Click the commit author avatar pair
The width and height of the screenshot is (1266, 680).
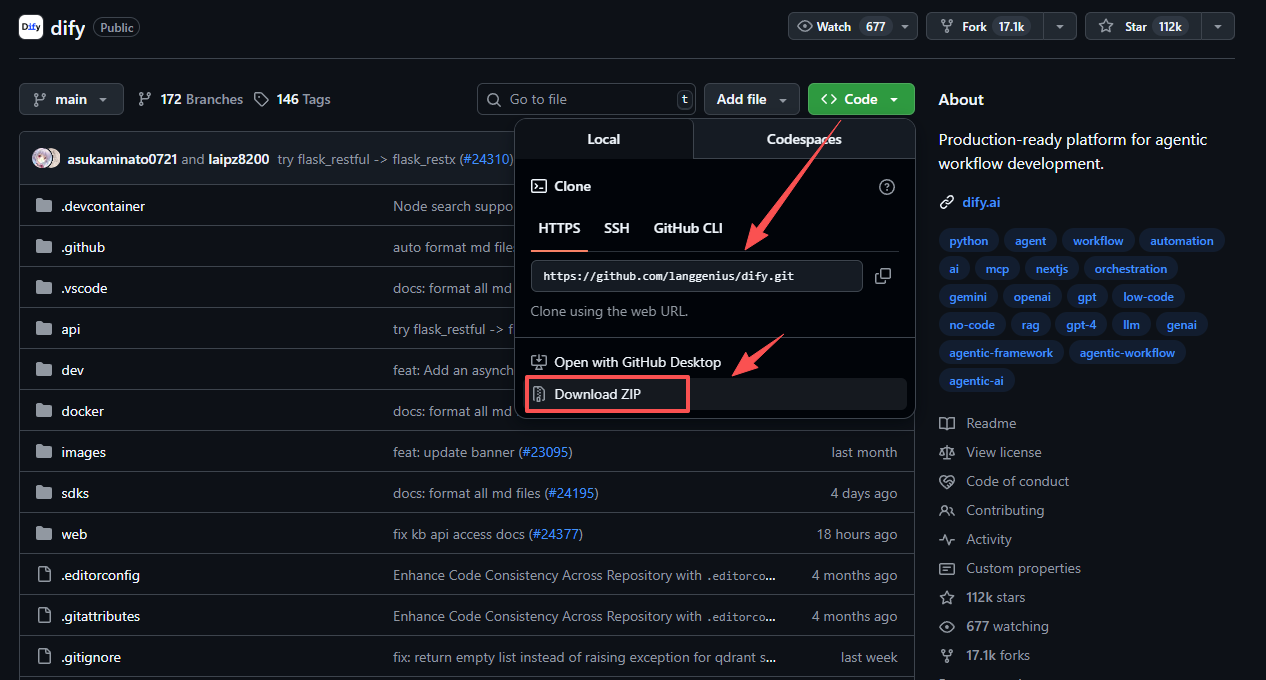click(x=45, y=158)
